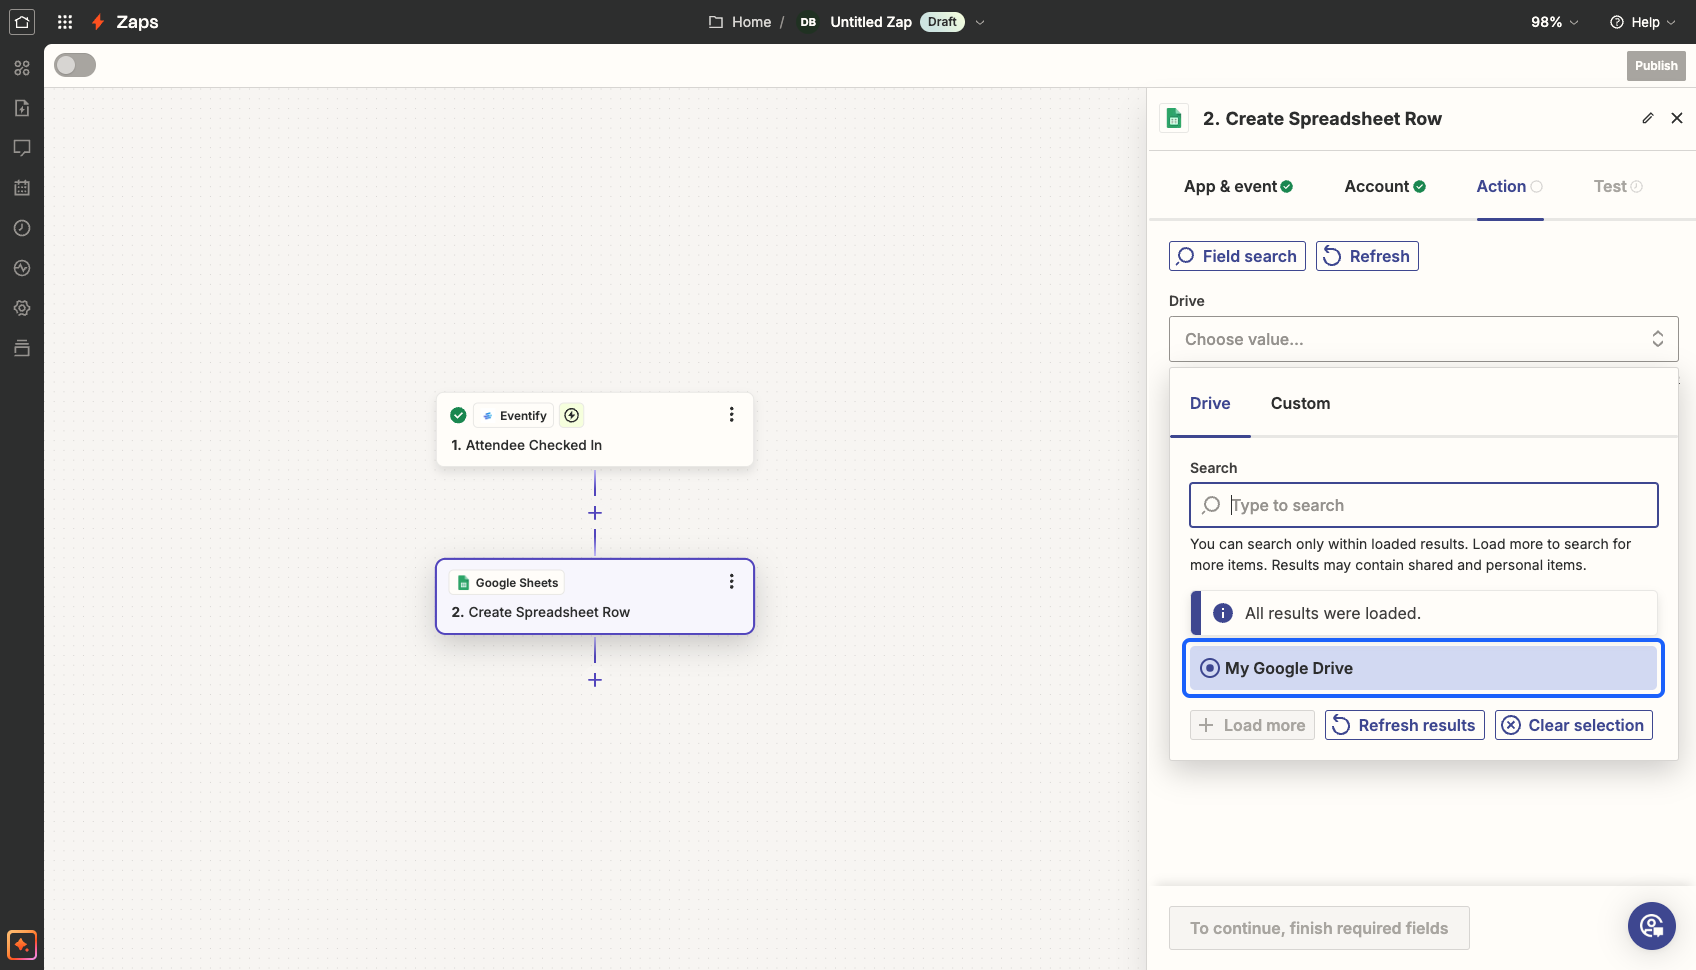Open the sidebar file import icon
Screen dimensions: 1696x970
22,108
